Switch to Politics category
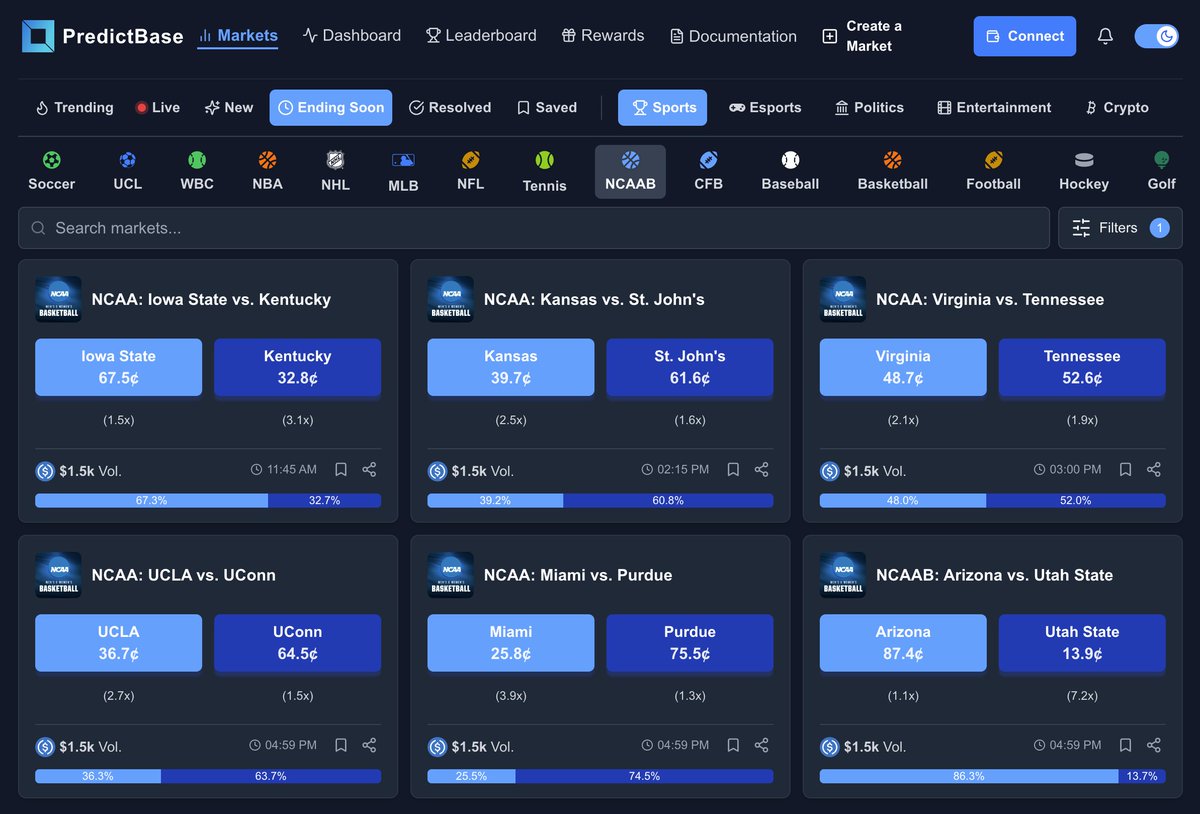 point(869,107)
